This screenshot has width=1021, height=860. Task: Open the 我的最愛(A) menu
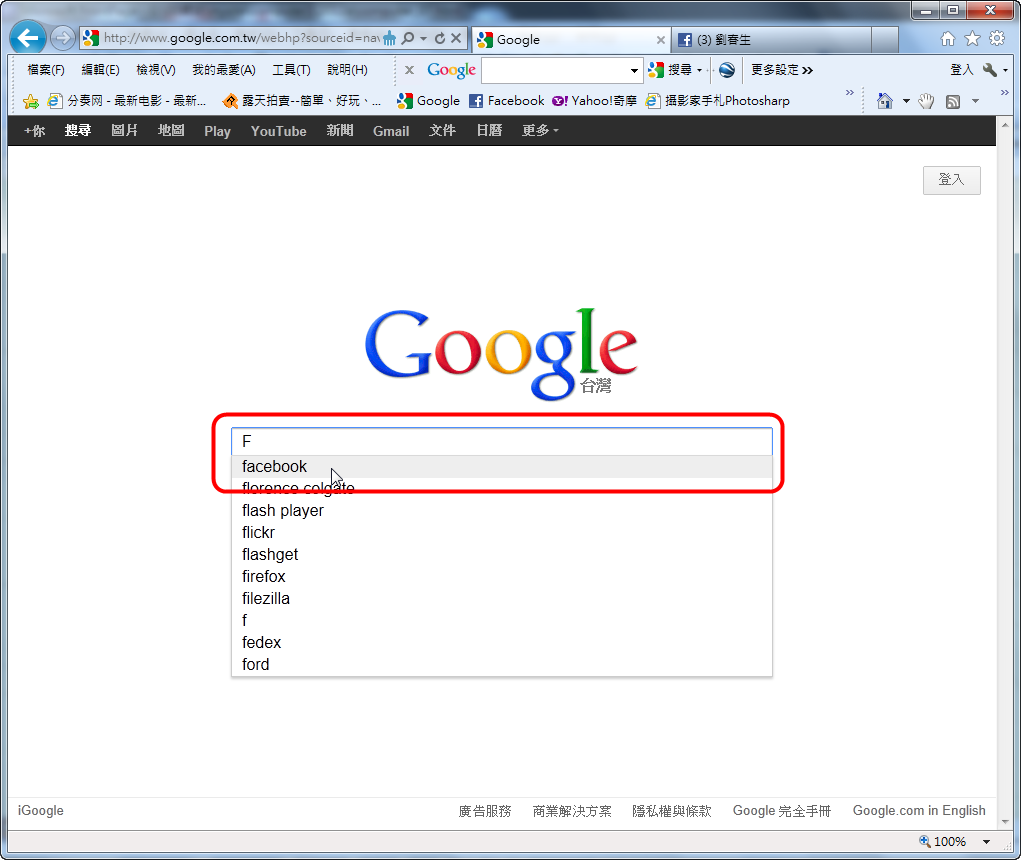tap(223, 70)
